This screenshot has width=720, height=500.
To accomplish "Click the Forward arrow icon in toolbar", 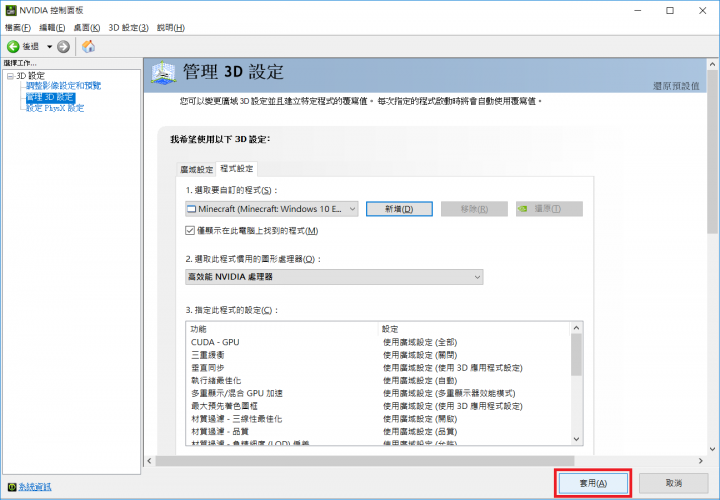I will 63,46.
